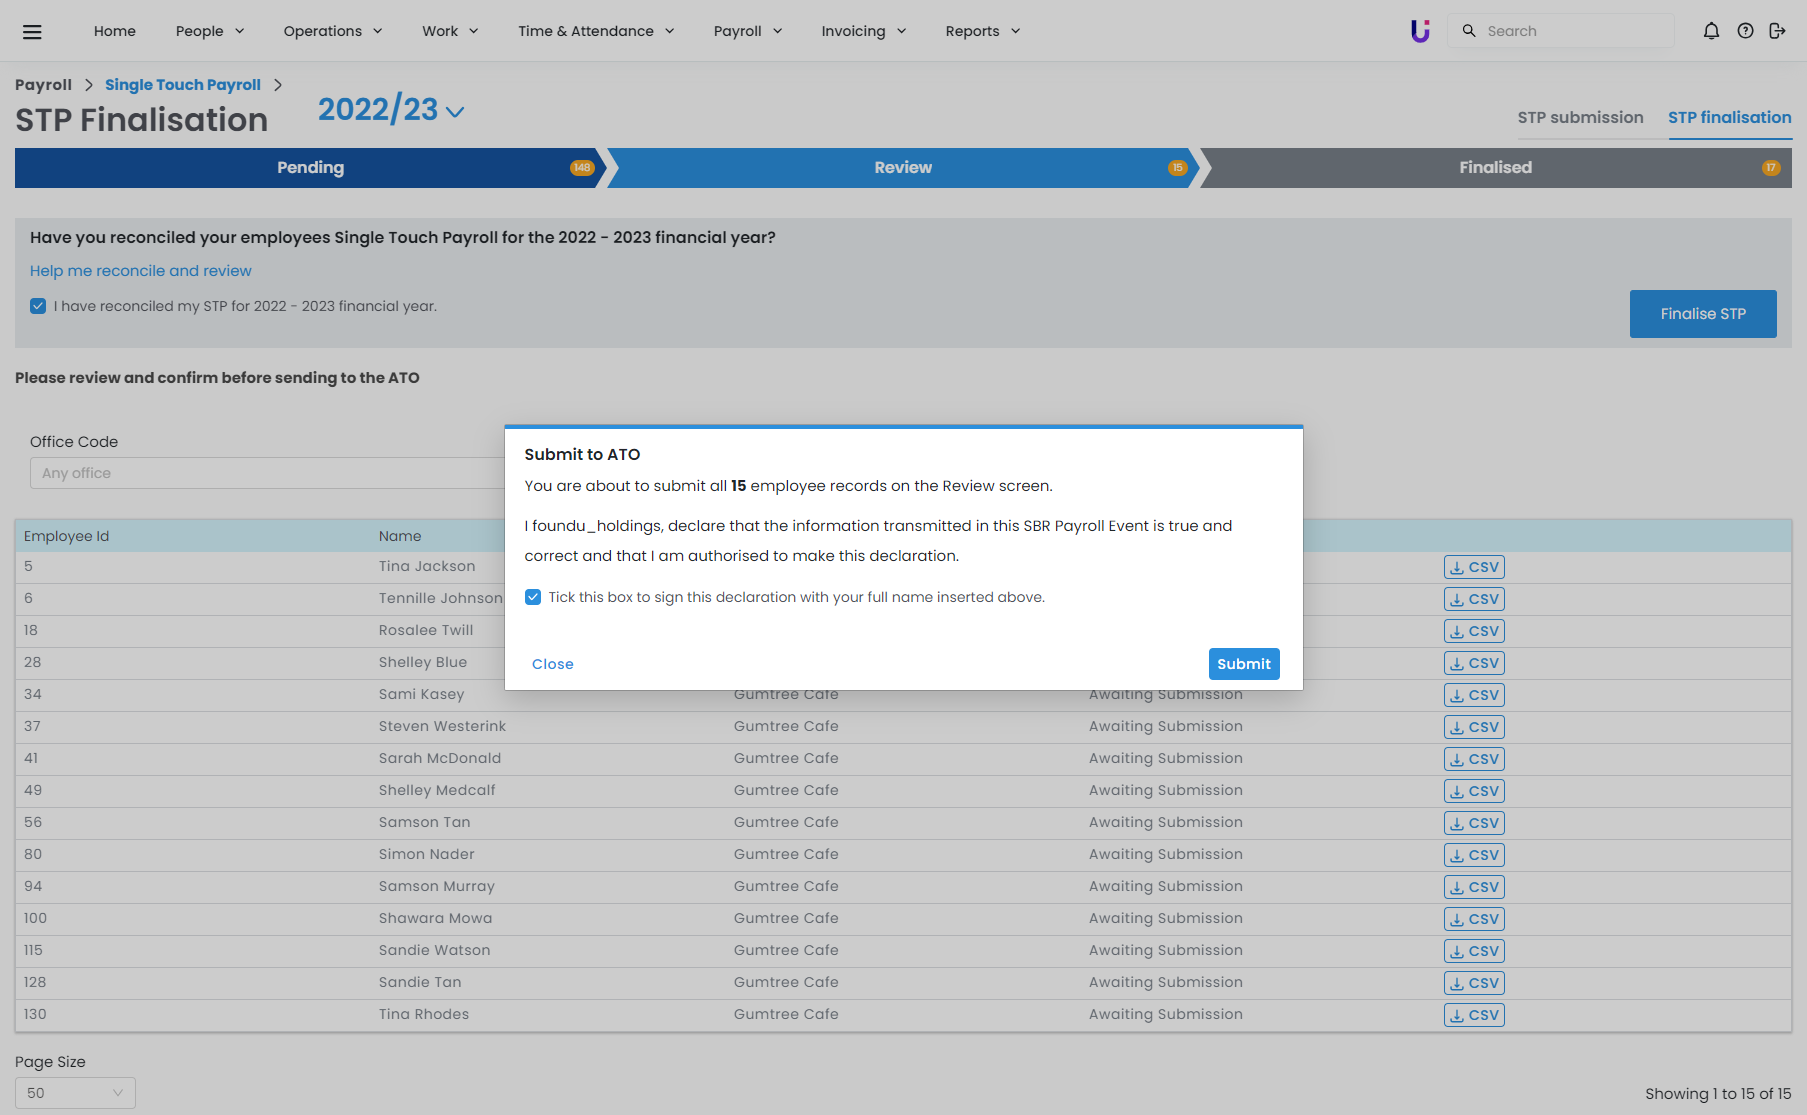Open the Page Size dropdown
Image resolution: width=1807 pixels, height=1115 pixels.
click(x=75, y=1093)
